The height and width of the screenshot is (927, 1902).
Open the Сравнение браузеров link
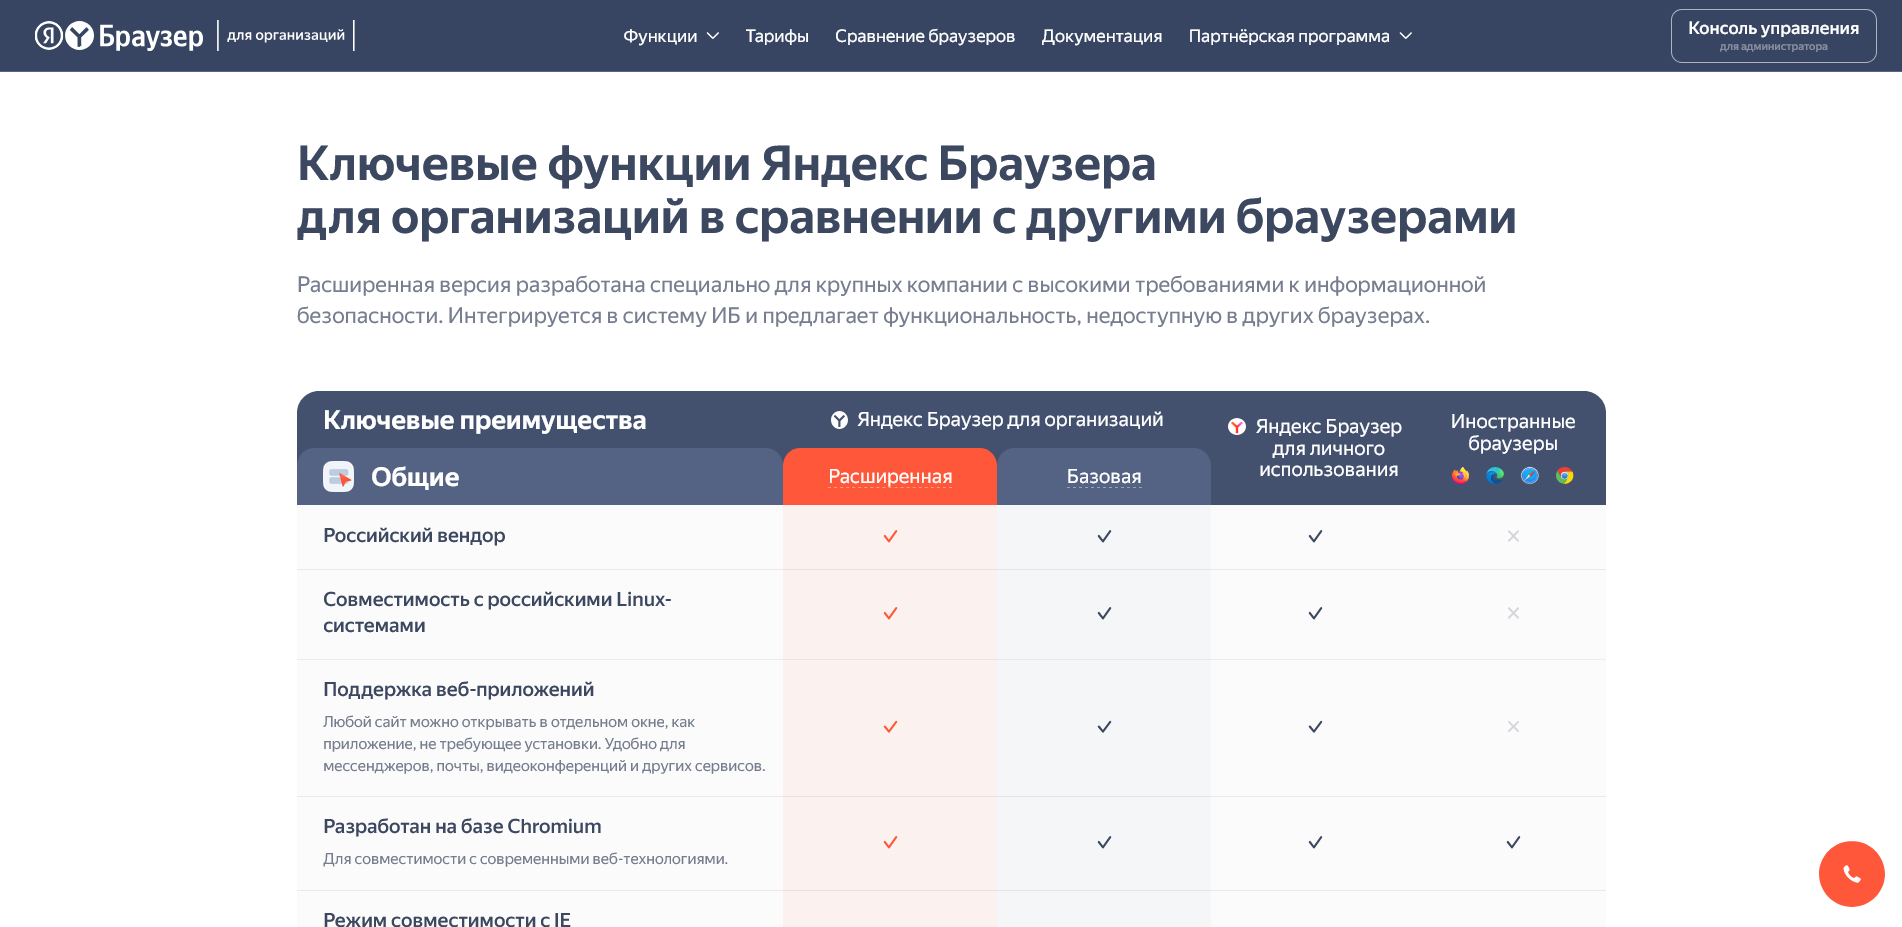click(x=925, y=35)
